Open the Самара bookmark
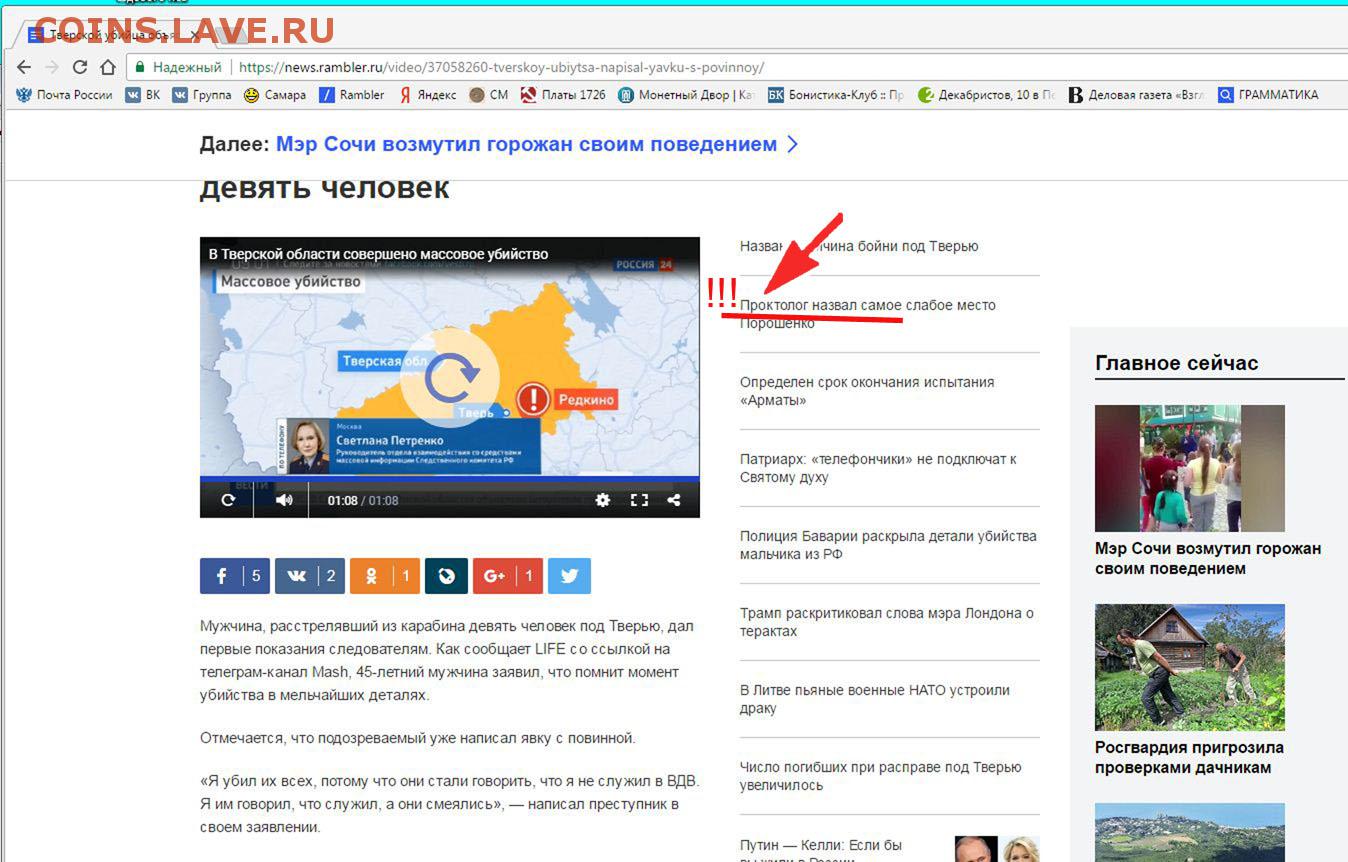The height and width of the screenshot is (862, 1348). tap(275, 95)
